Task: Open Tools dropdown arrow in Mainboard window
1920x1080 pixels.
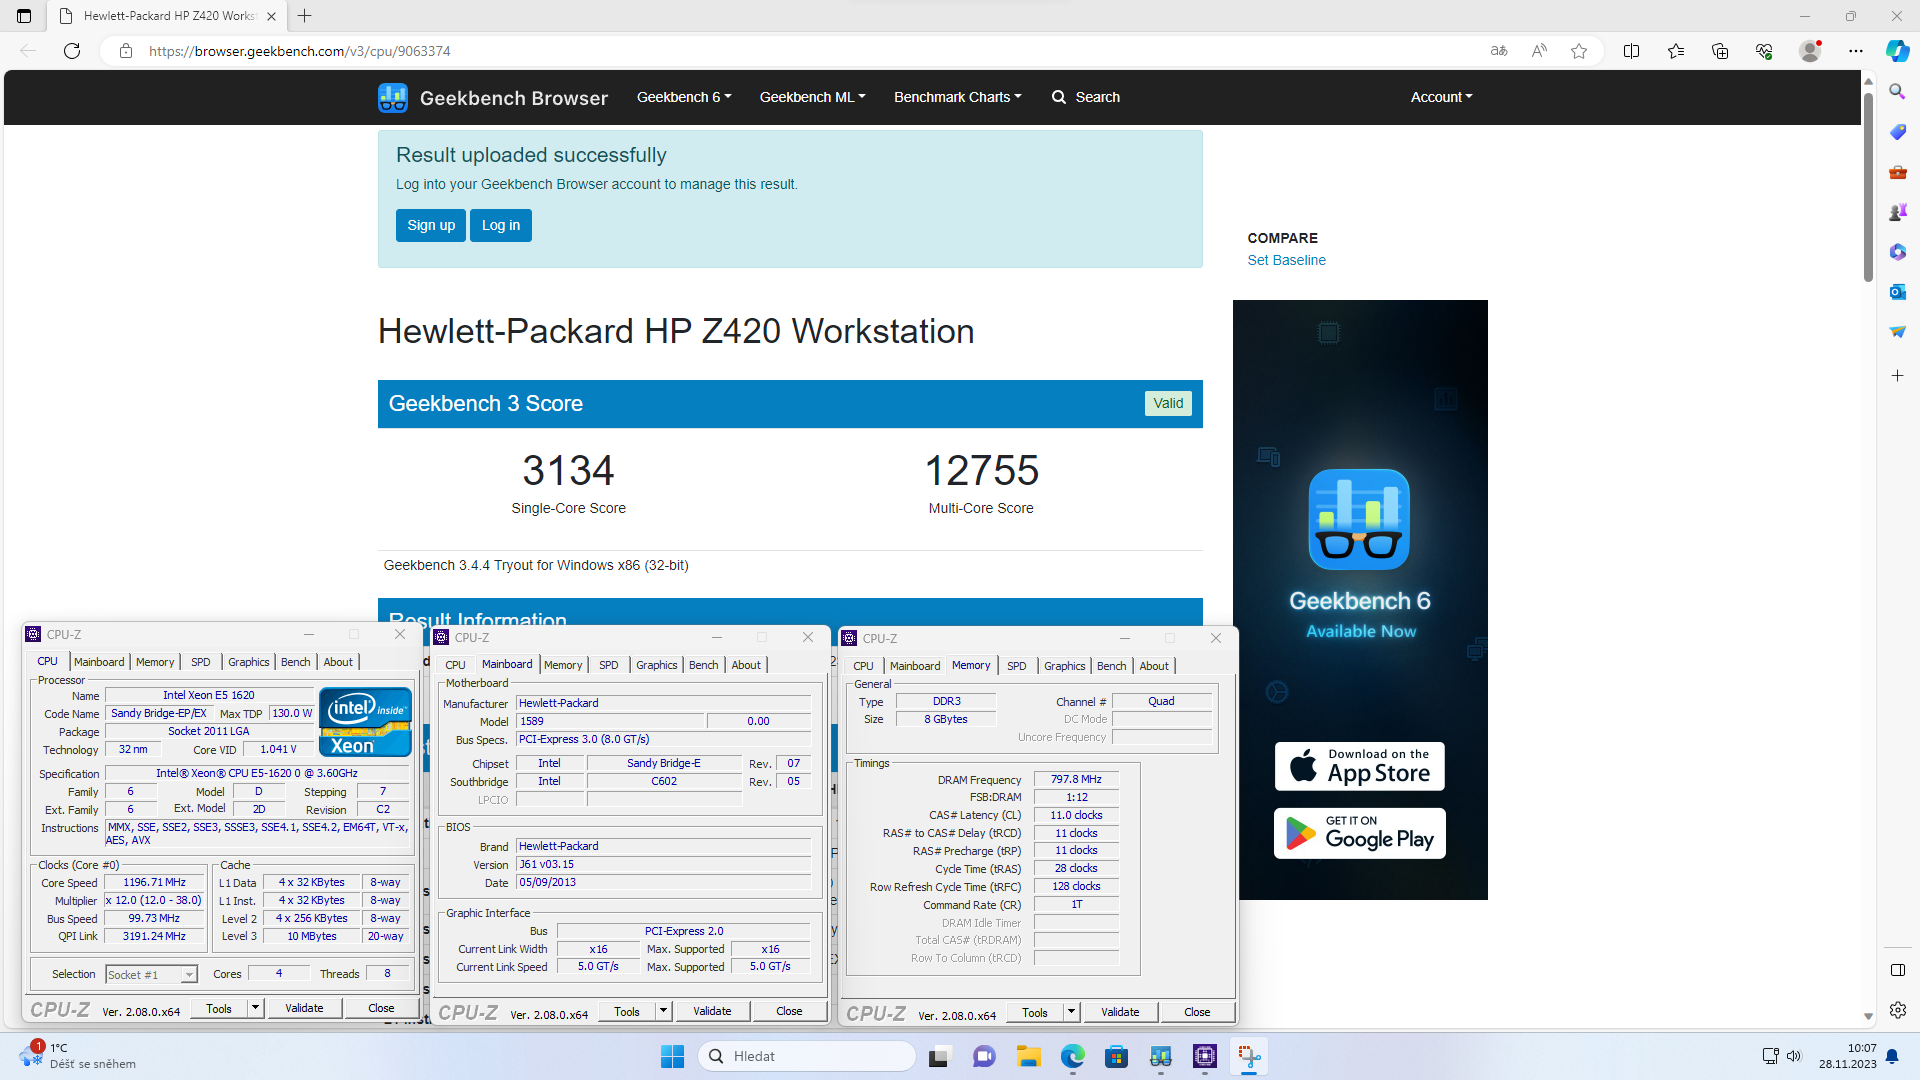Action: pos(663,1011)
